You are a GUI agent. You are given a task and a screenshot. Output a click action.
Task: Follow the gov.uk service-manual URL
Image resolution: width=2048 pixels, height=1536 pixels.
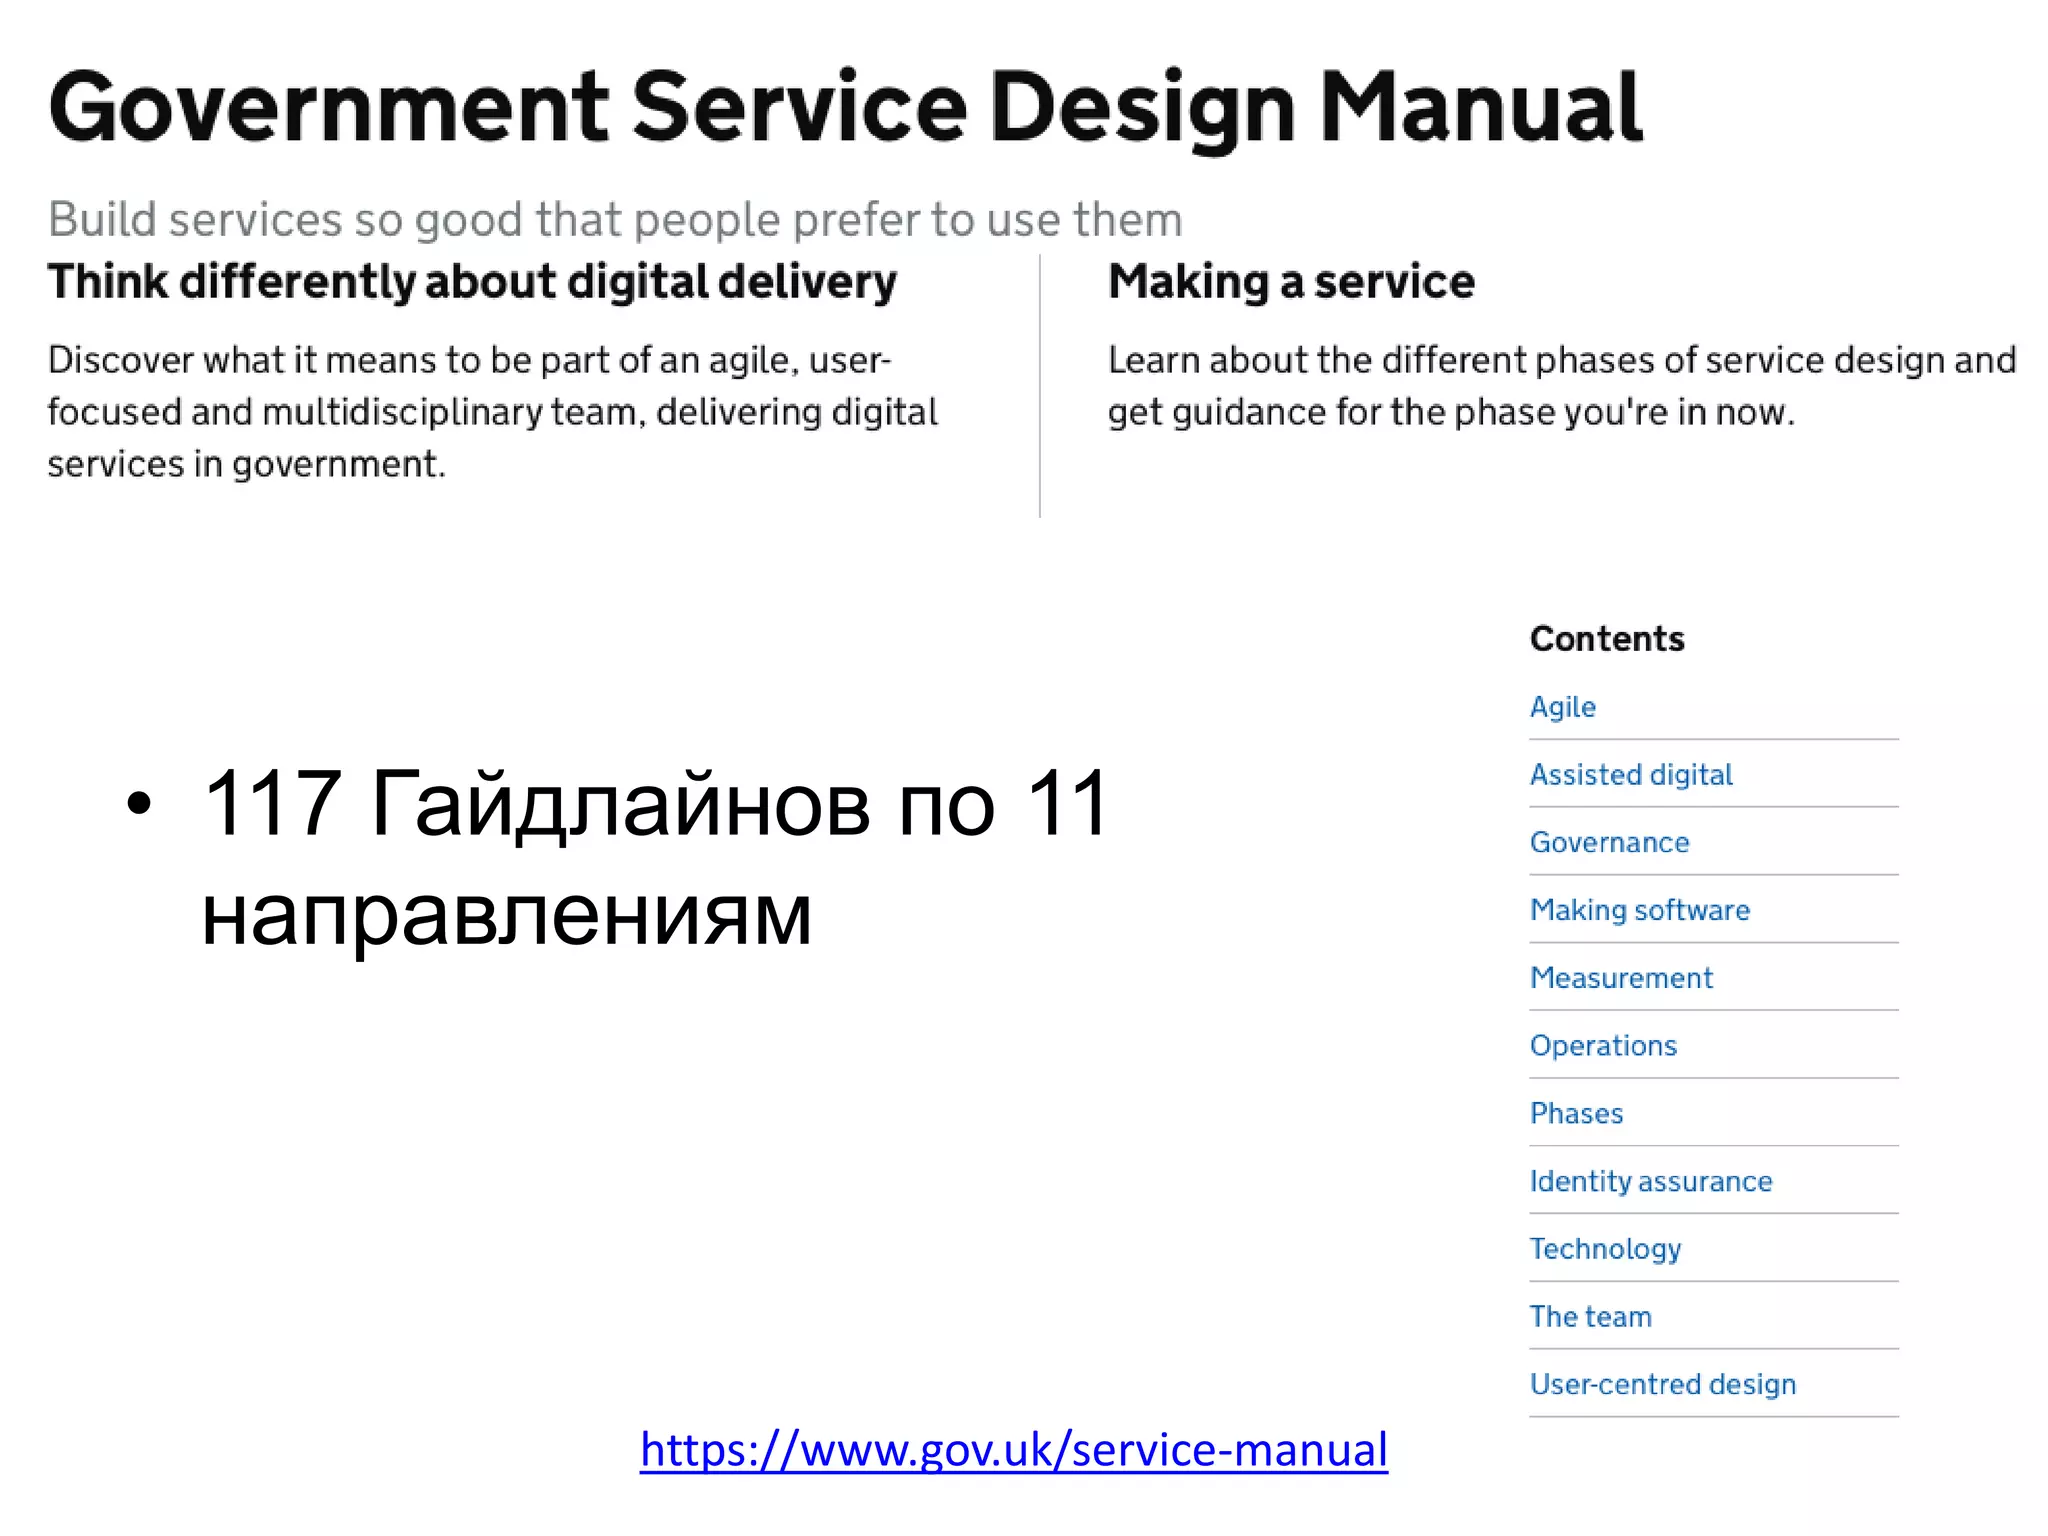coord(1013,1450)
